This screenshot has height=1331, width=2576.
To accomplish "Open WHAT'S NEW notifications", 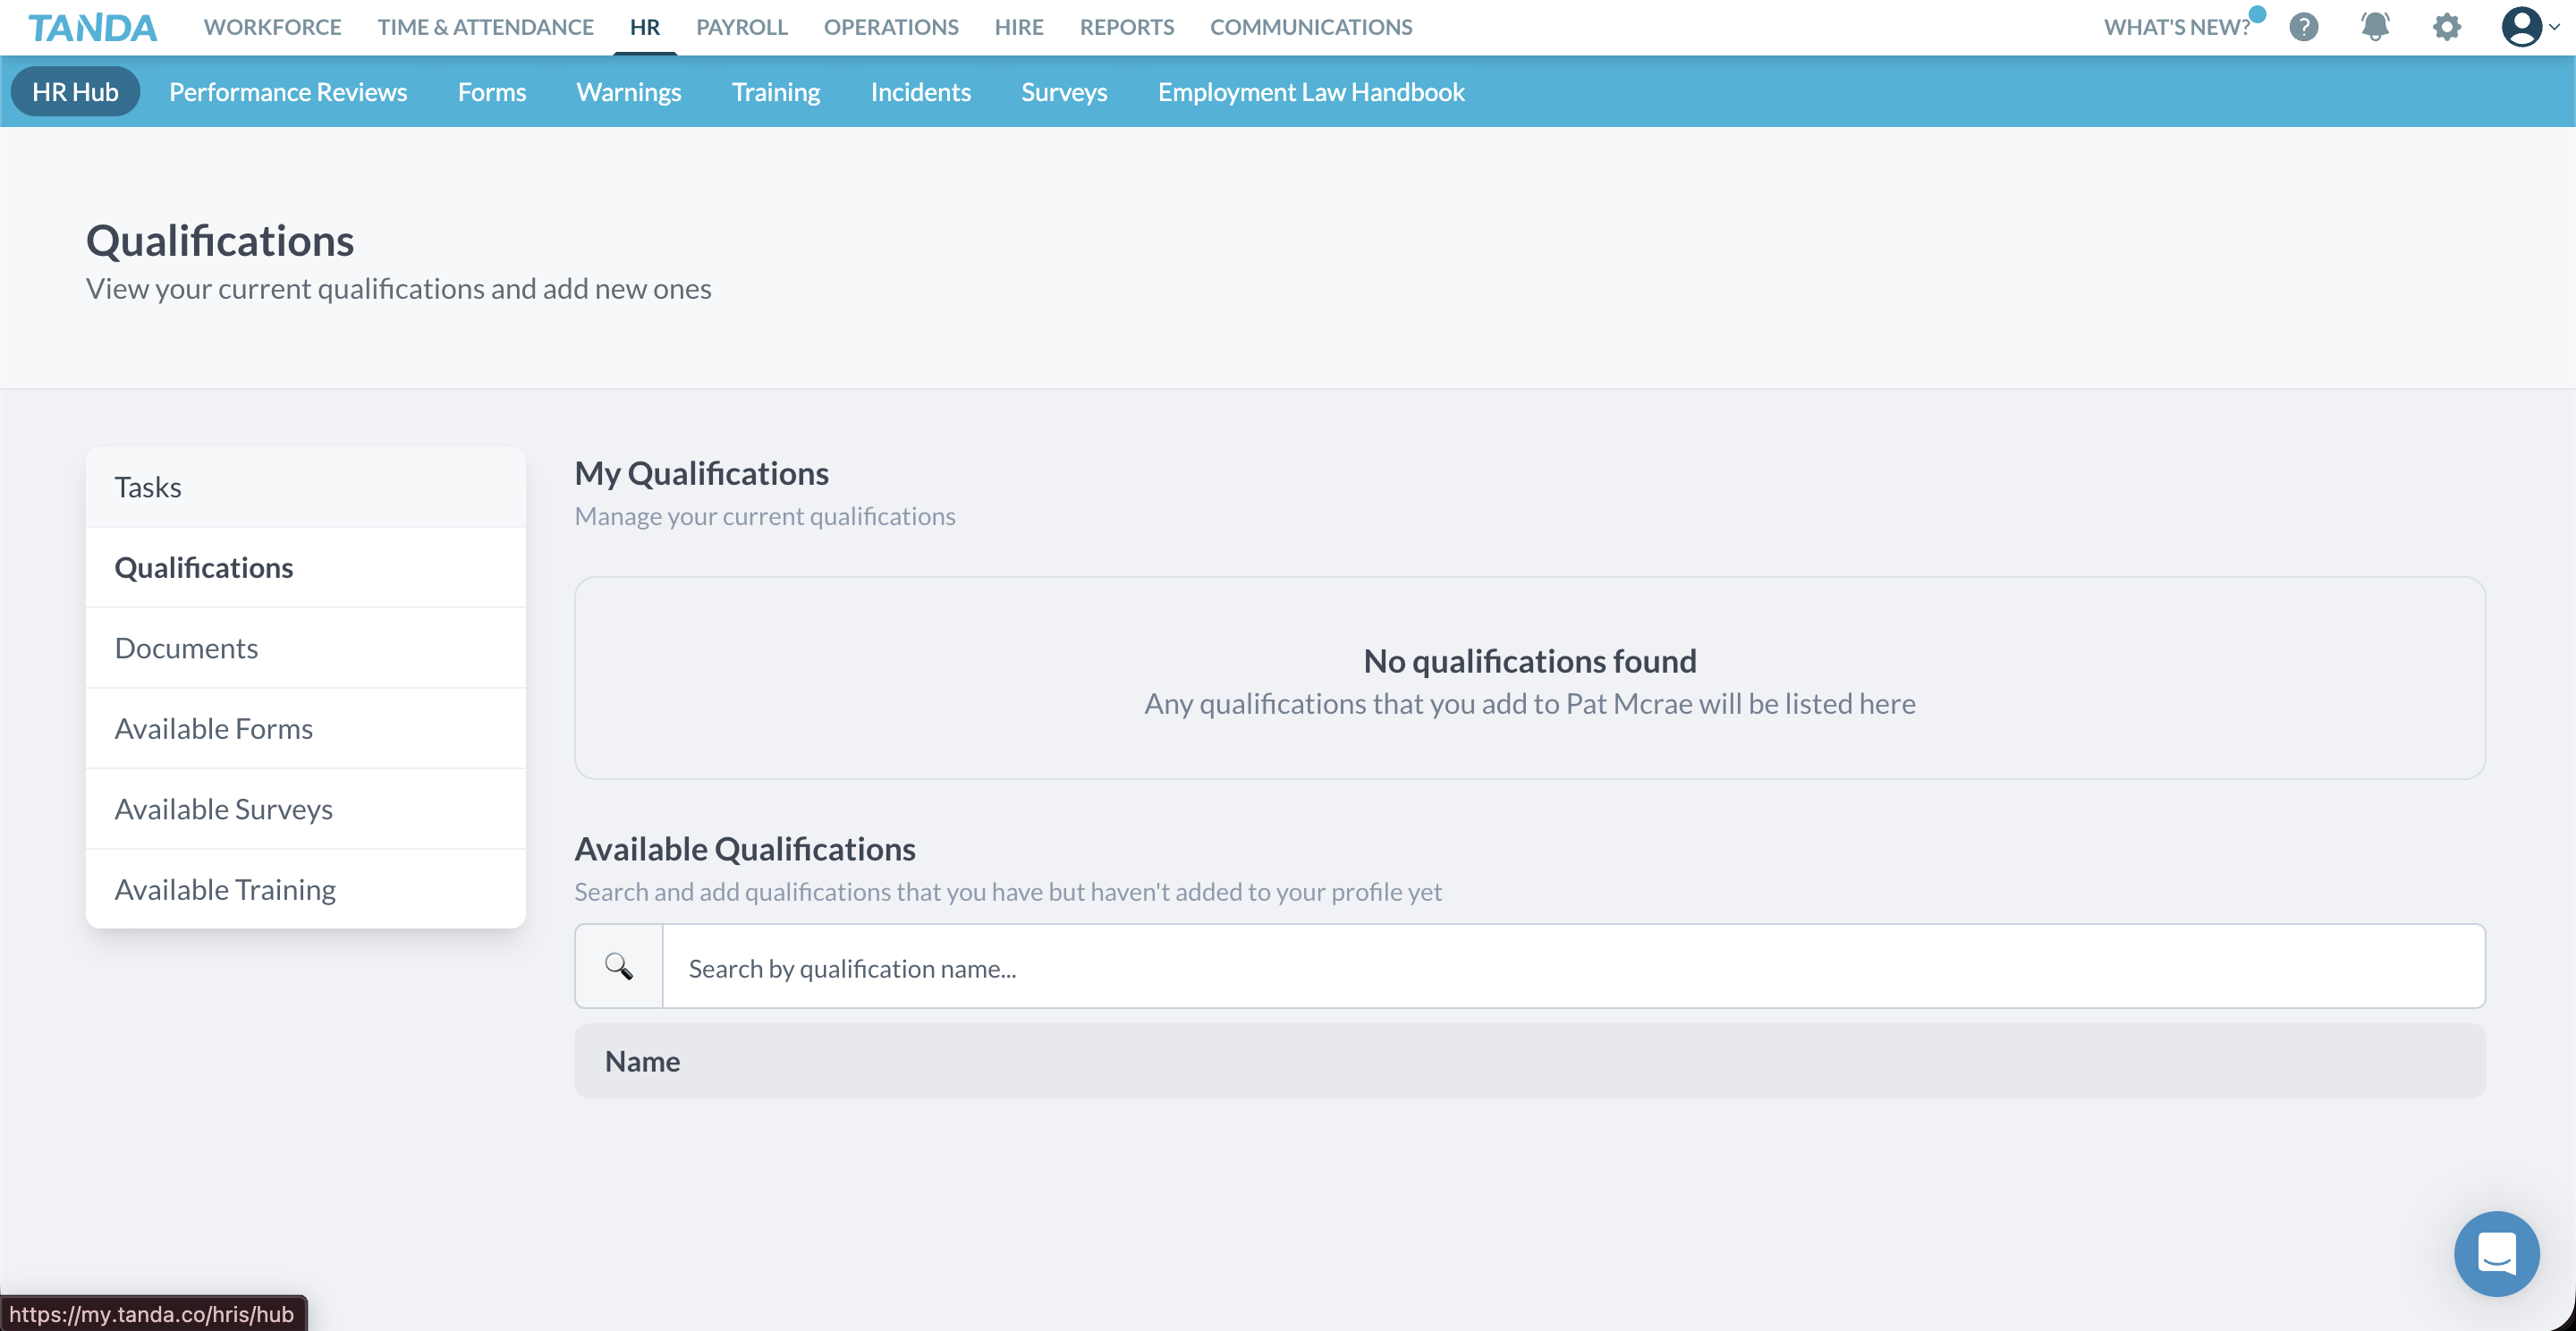I will coord(2176,27).
